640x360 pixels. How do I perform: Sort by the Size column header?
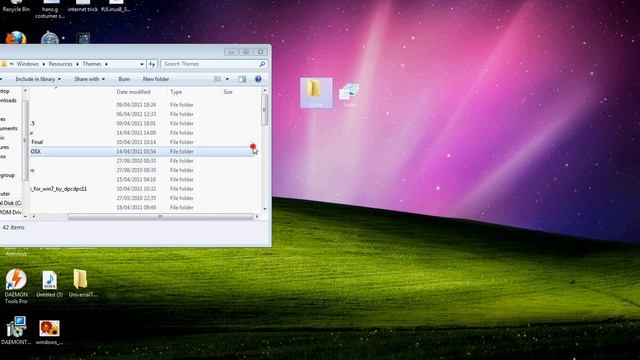click(228, 92)
